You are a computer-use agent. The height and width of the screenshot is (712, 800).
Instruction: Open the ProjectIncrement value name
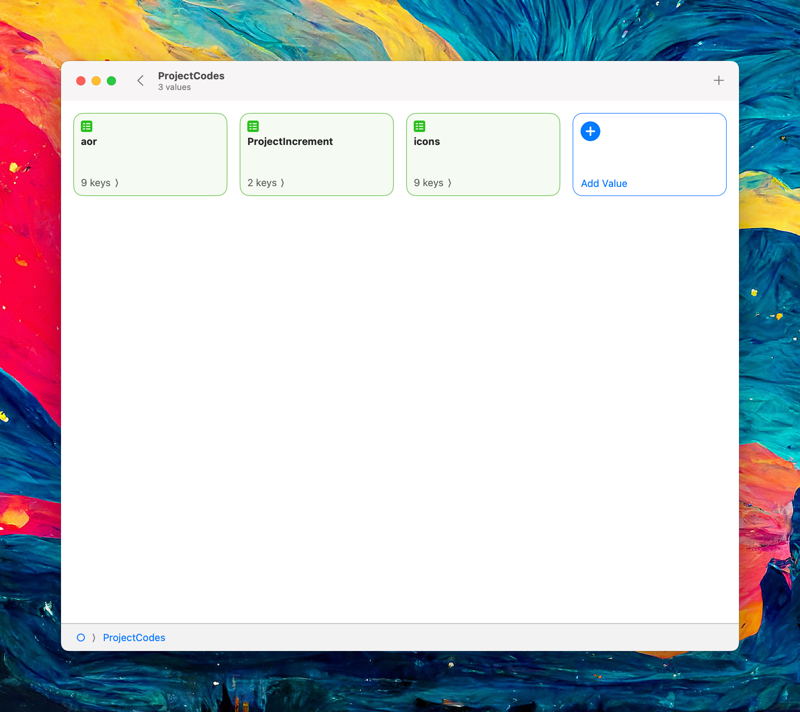click(x=290, y=142)
